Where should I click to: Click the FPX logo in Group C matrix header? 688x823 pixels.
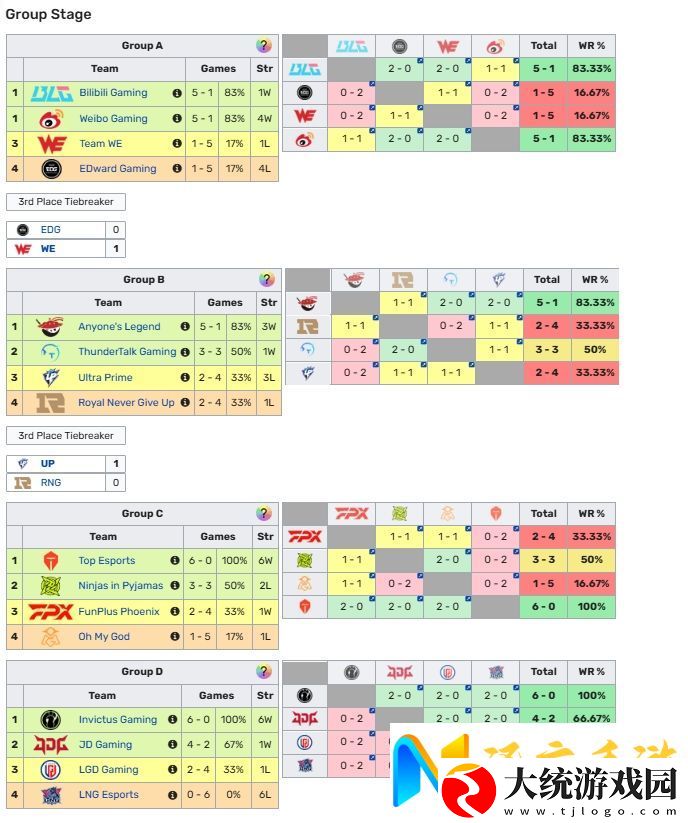(352, 513)
